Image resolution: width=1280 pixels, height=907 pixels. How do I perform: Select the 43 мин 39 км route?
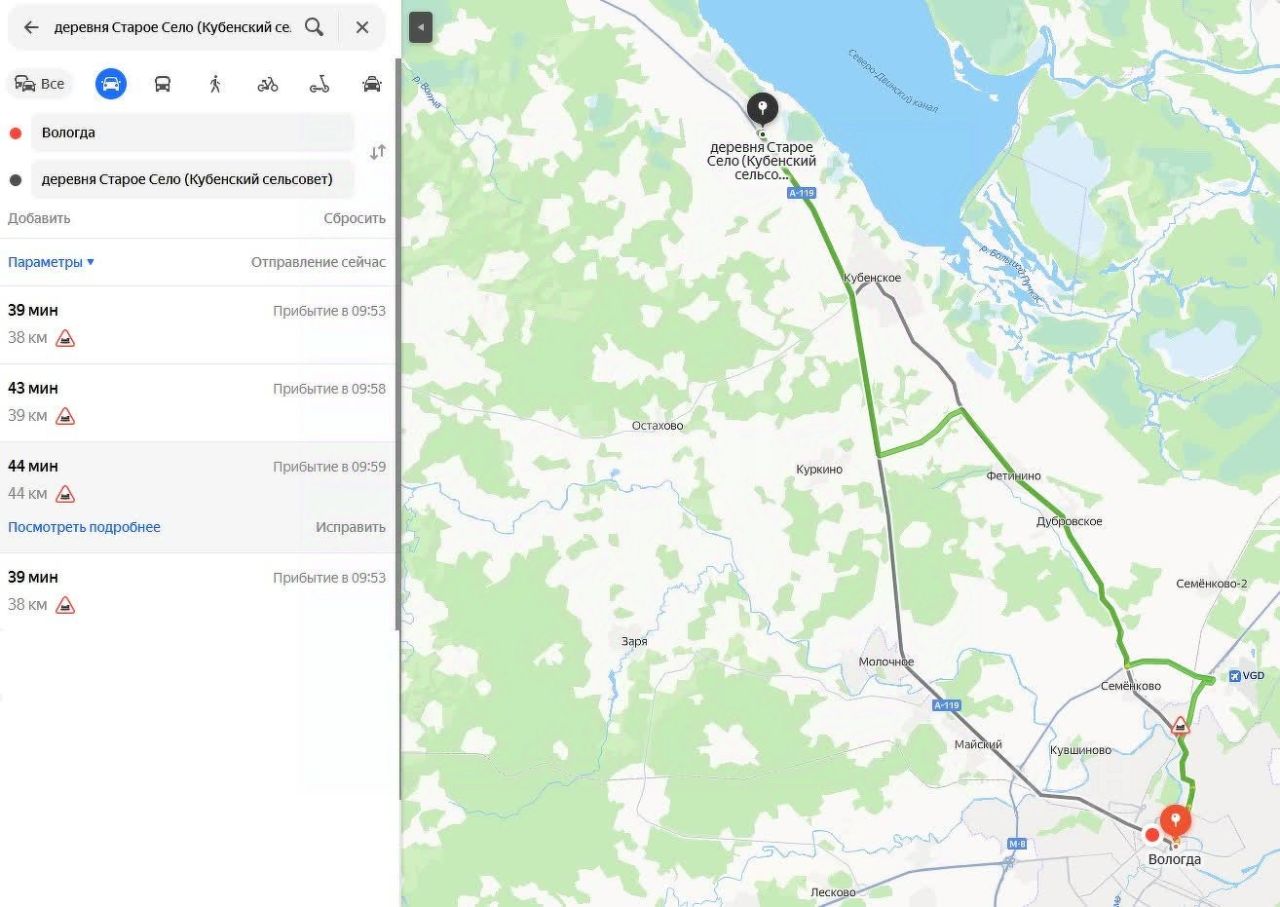[197, 402]
